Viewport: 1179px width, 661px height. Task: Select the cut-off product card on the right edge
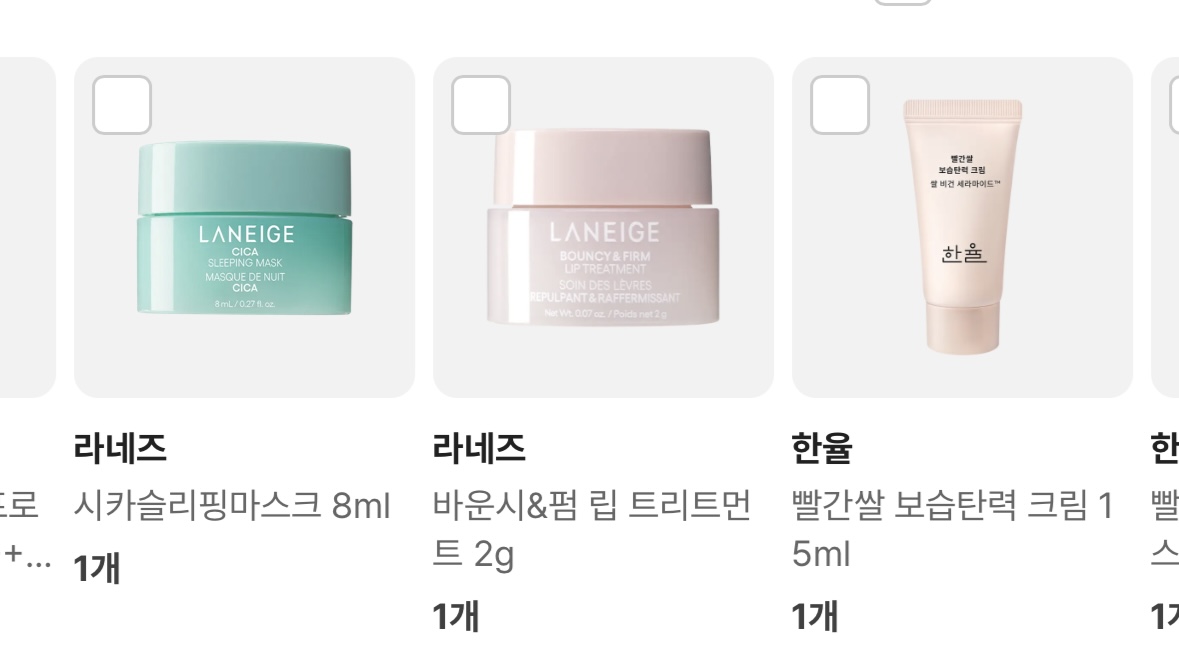click(1165, 227)
